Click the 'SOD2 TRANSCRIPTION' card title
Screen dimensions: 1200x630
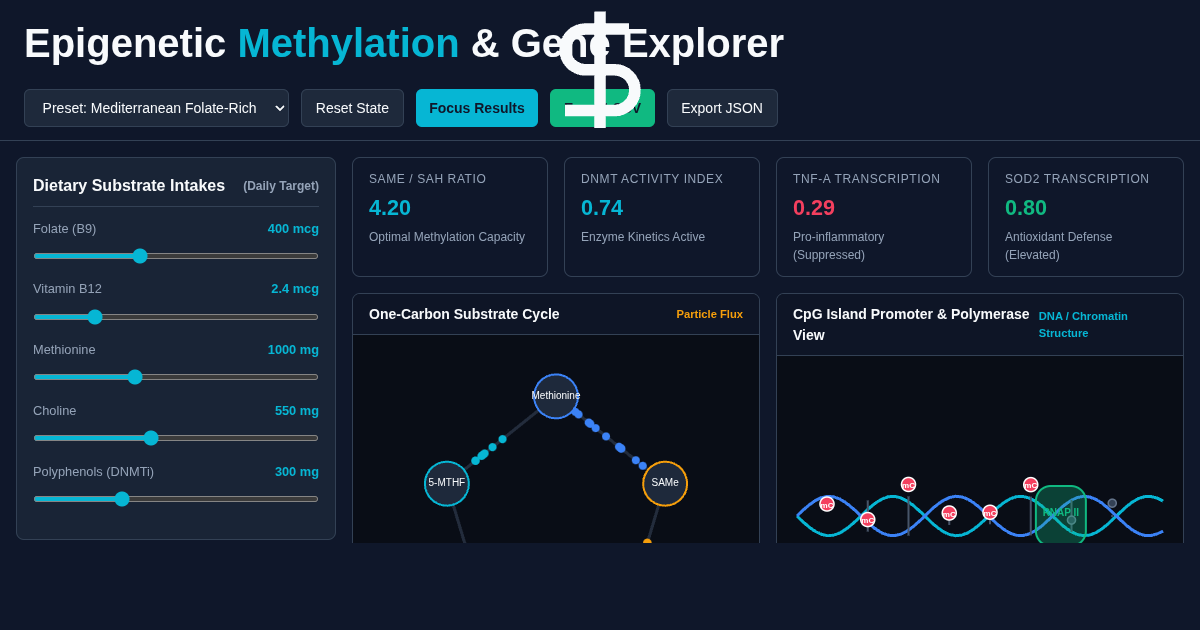pos(1077,179)
